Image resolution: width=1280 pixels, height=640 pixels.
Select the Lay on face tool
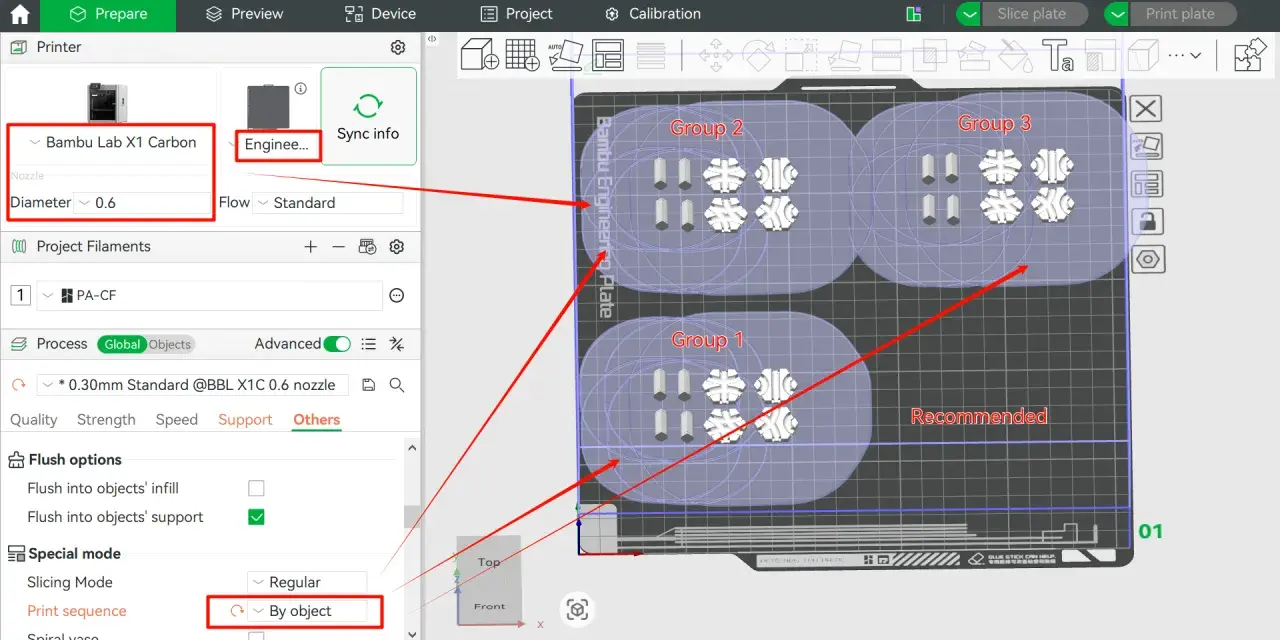click(x=845, y=55)
